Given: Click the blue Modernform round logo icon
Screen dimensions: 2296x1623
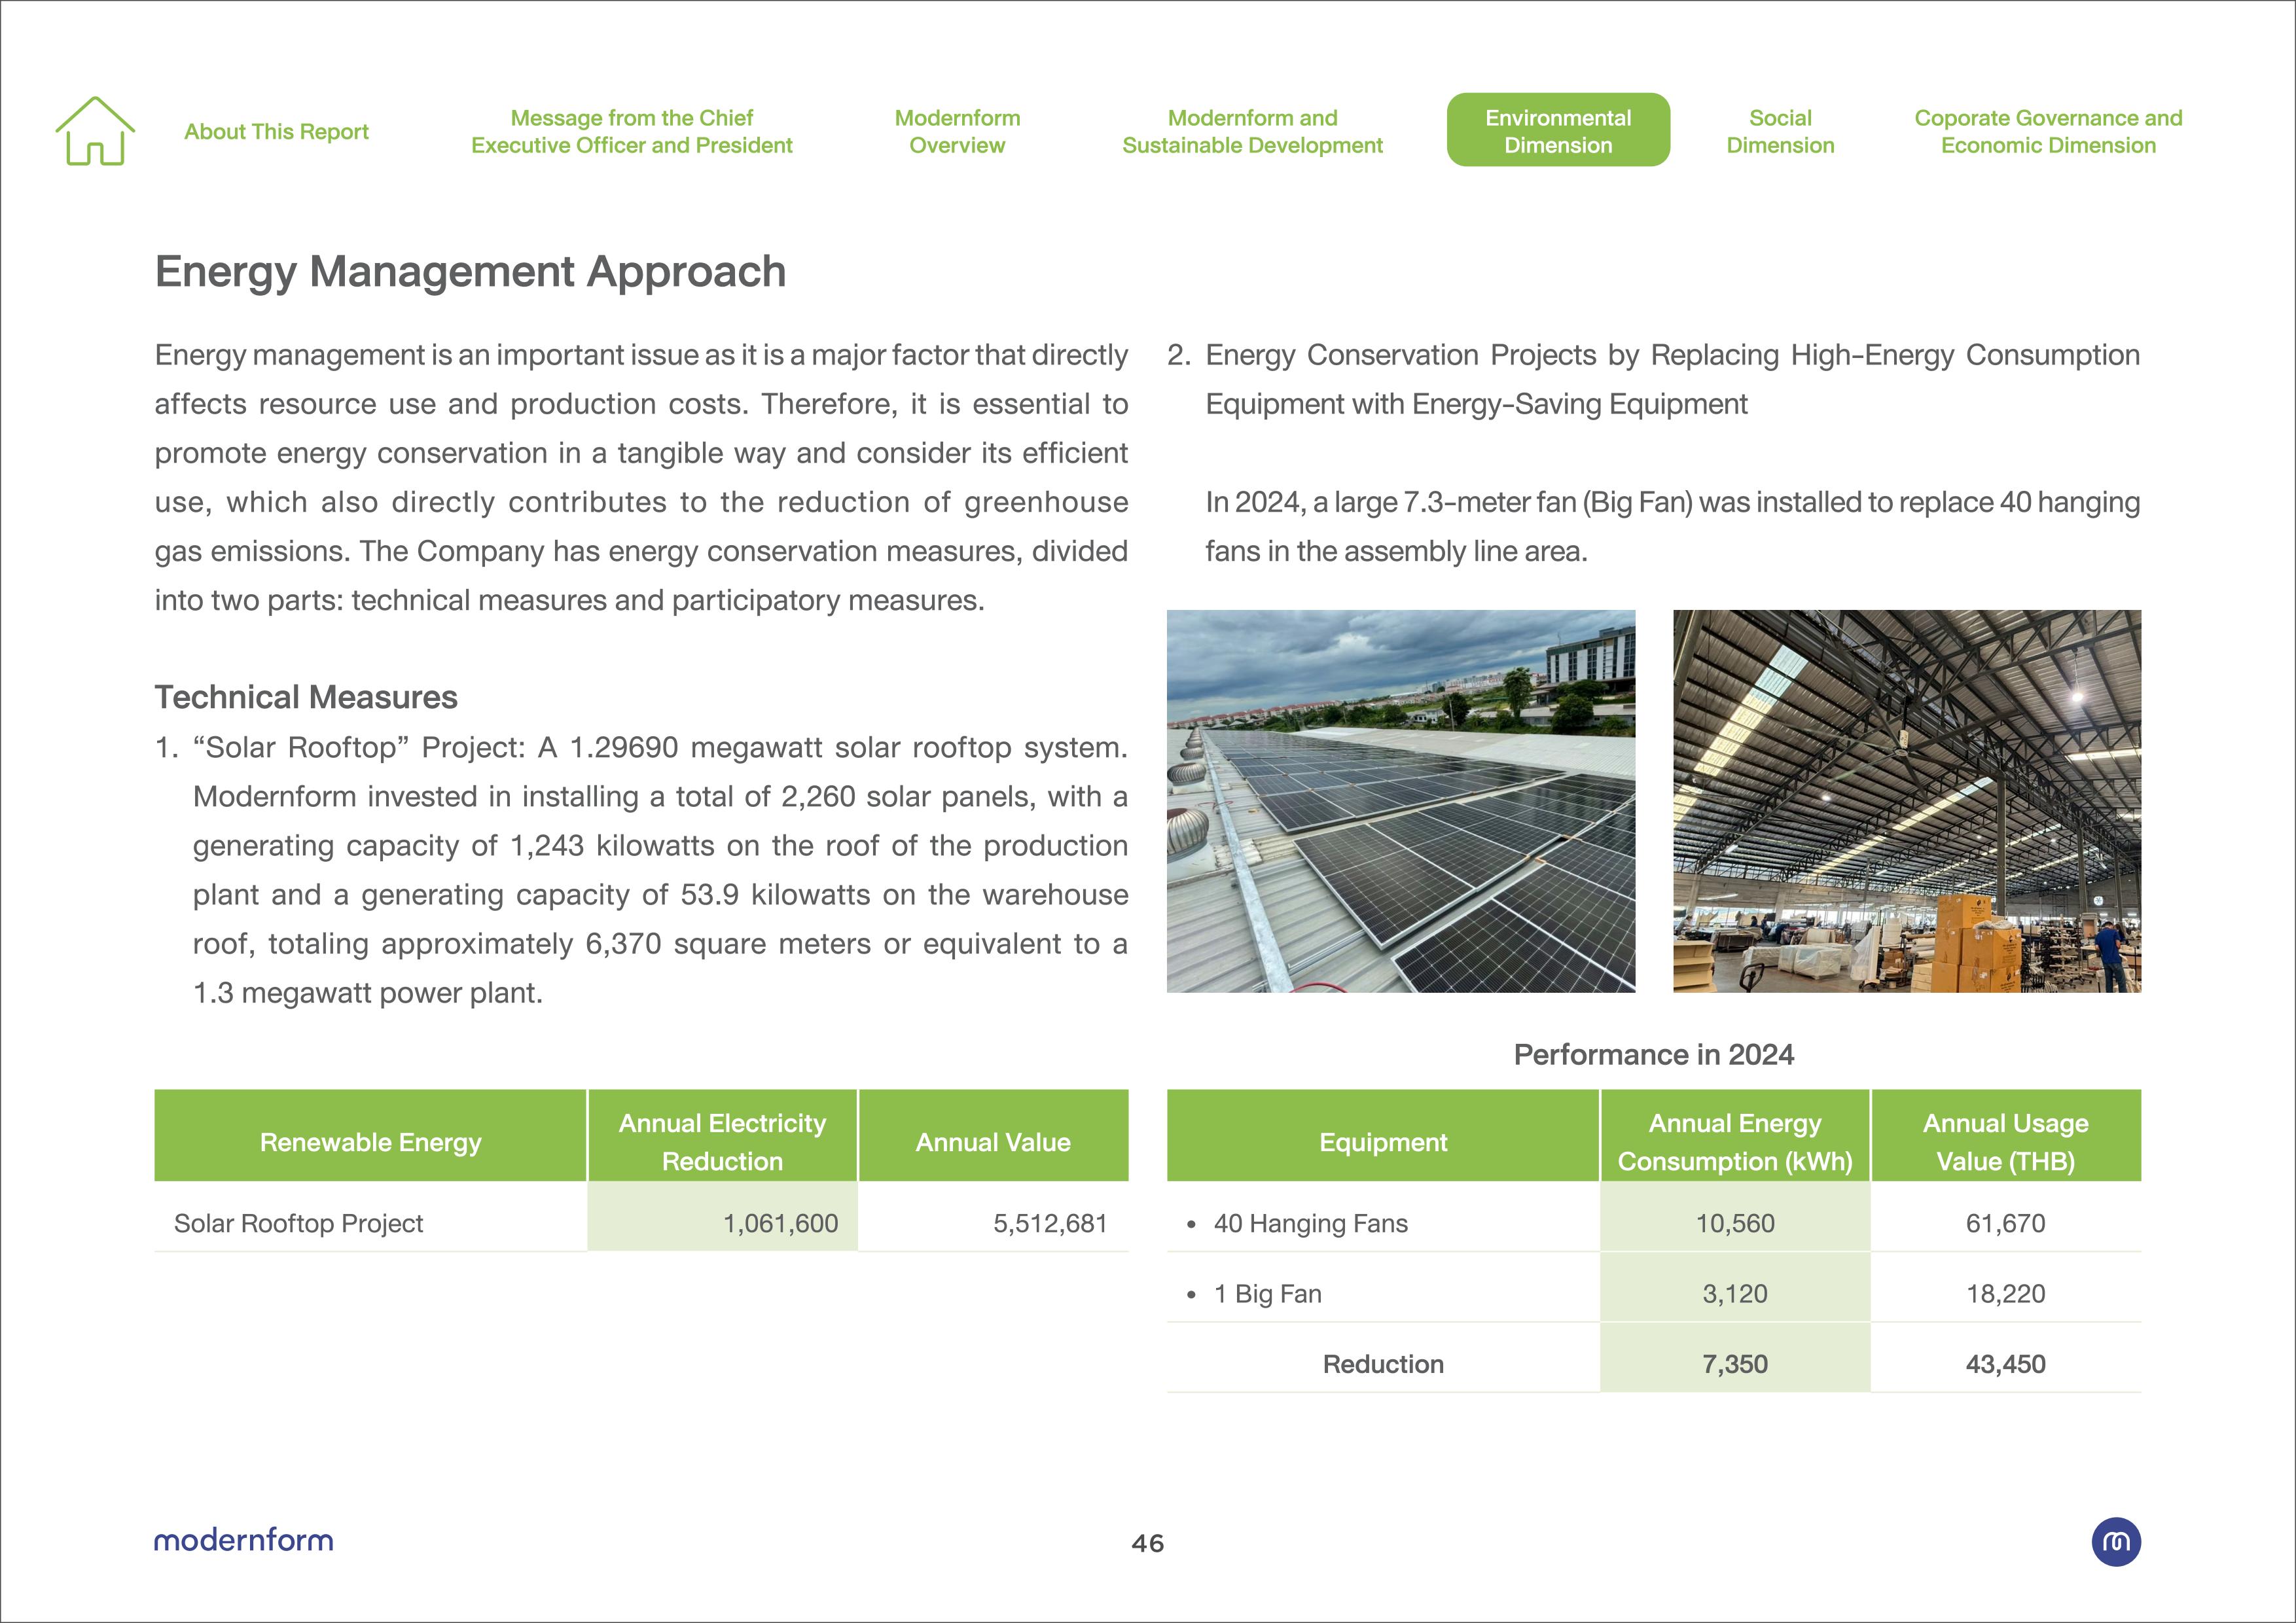Looking at the screenshot, I should coord(2115,1541).
